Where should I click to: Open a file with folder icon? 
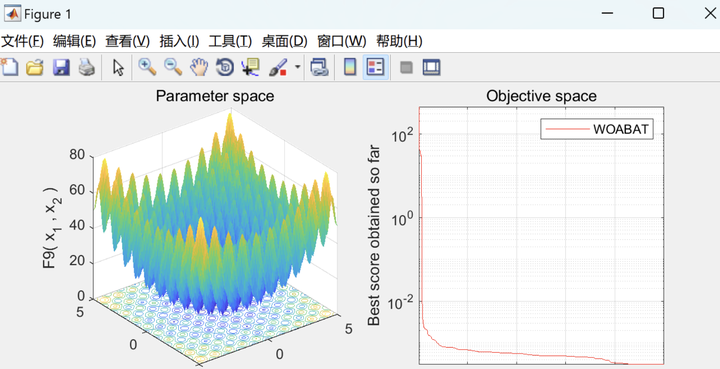35,67
